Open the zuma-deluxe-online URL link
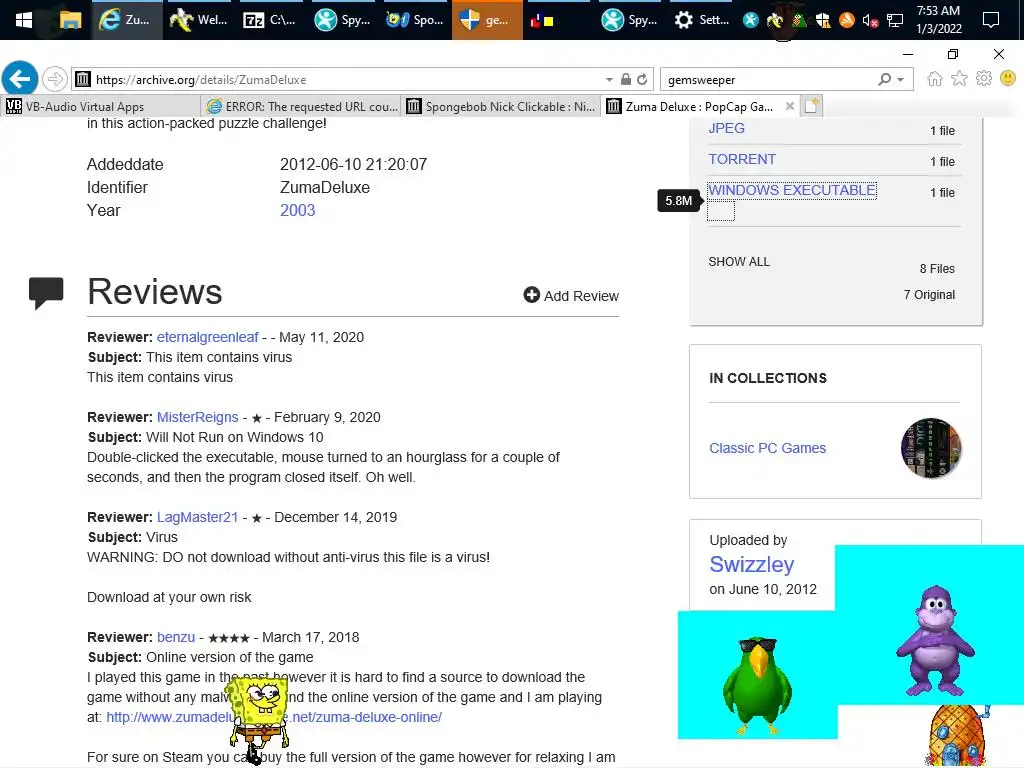The height and width of the screenshot is (768, 1024). click(274, 717)
